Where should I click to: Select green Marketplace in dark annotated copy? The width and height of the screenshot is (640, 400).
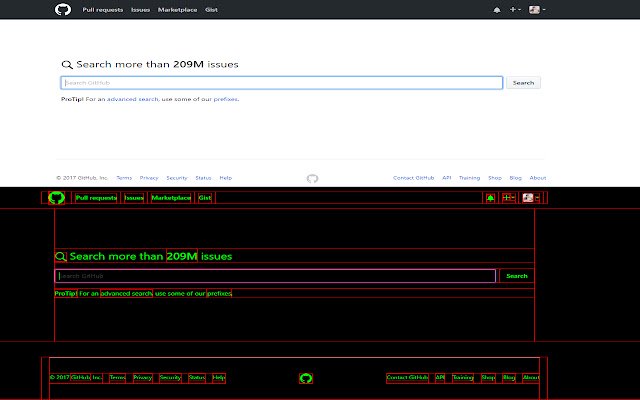pos(171,198)
